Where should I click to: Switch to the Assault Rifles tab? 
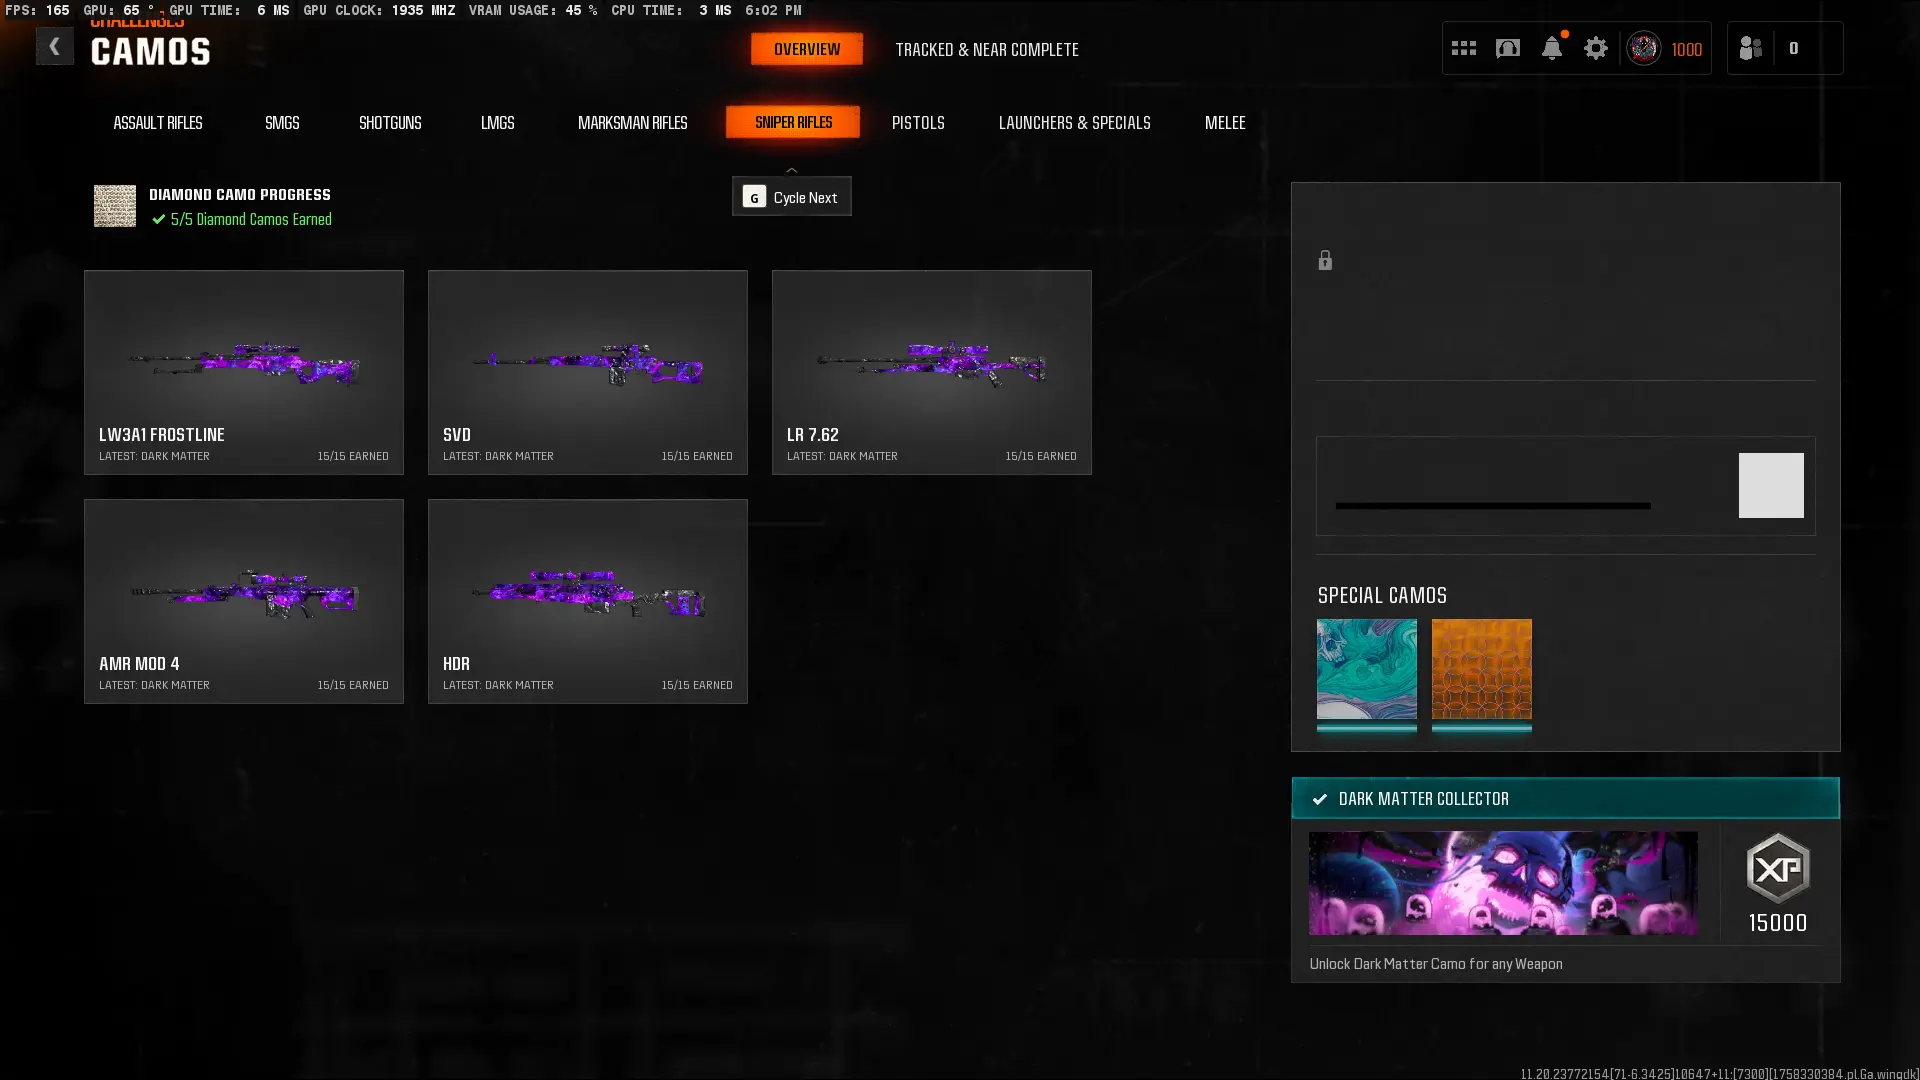[158, 123]
